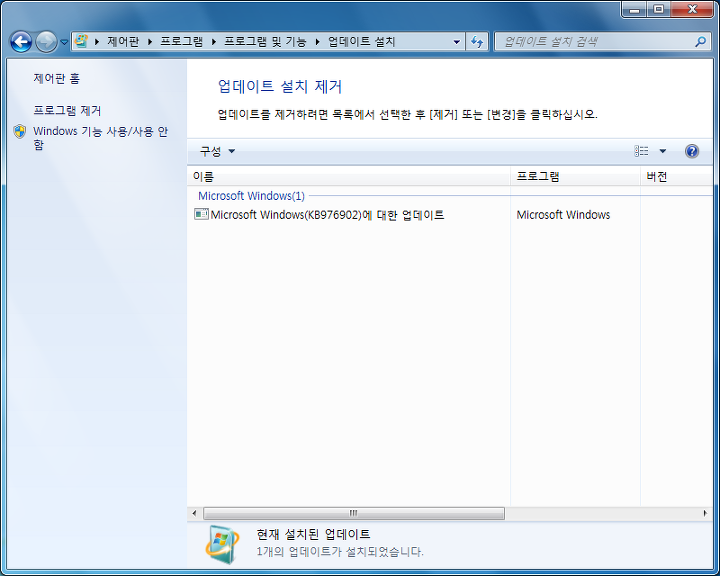Open the recent pages dropdown arrow
This screenshot has width=720, height=576.
coord(64,42)
